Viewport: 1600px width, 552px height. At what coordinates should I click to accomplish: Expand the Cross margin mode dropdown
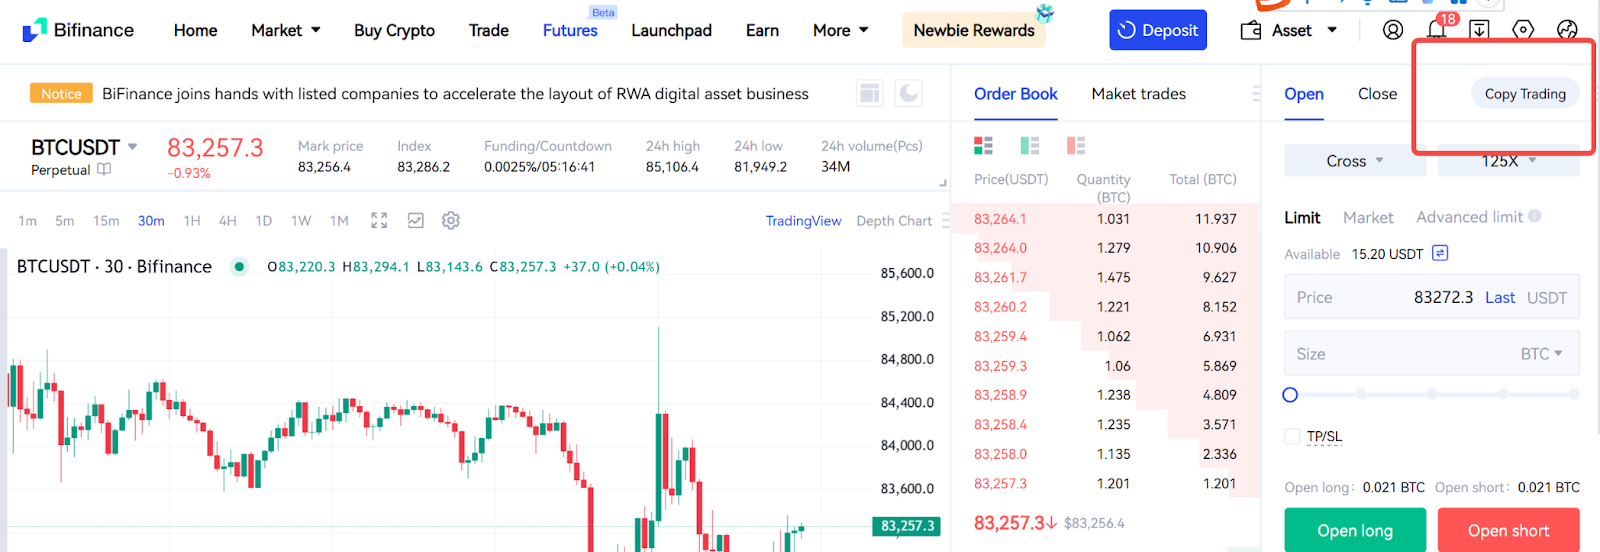(1354, 161)
